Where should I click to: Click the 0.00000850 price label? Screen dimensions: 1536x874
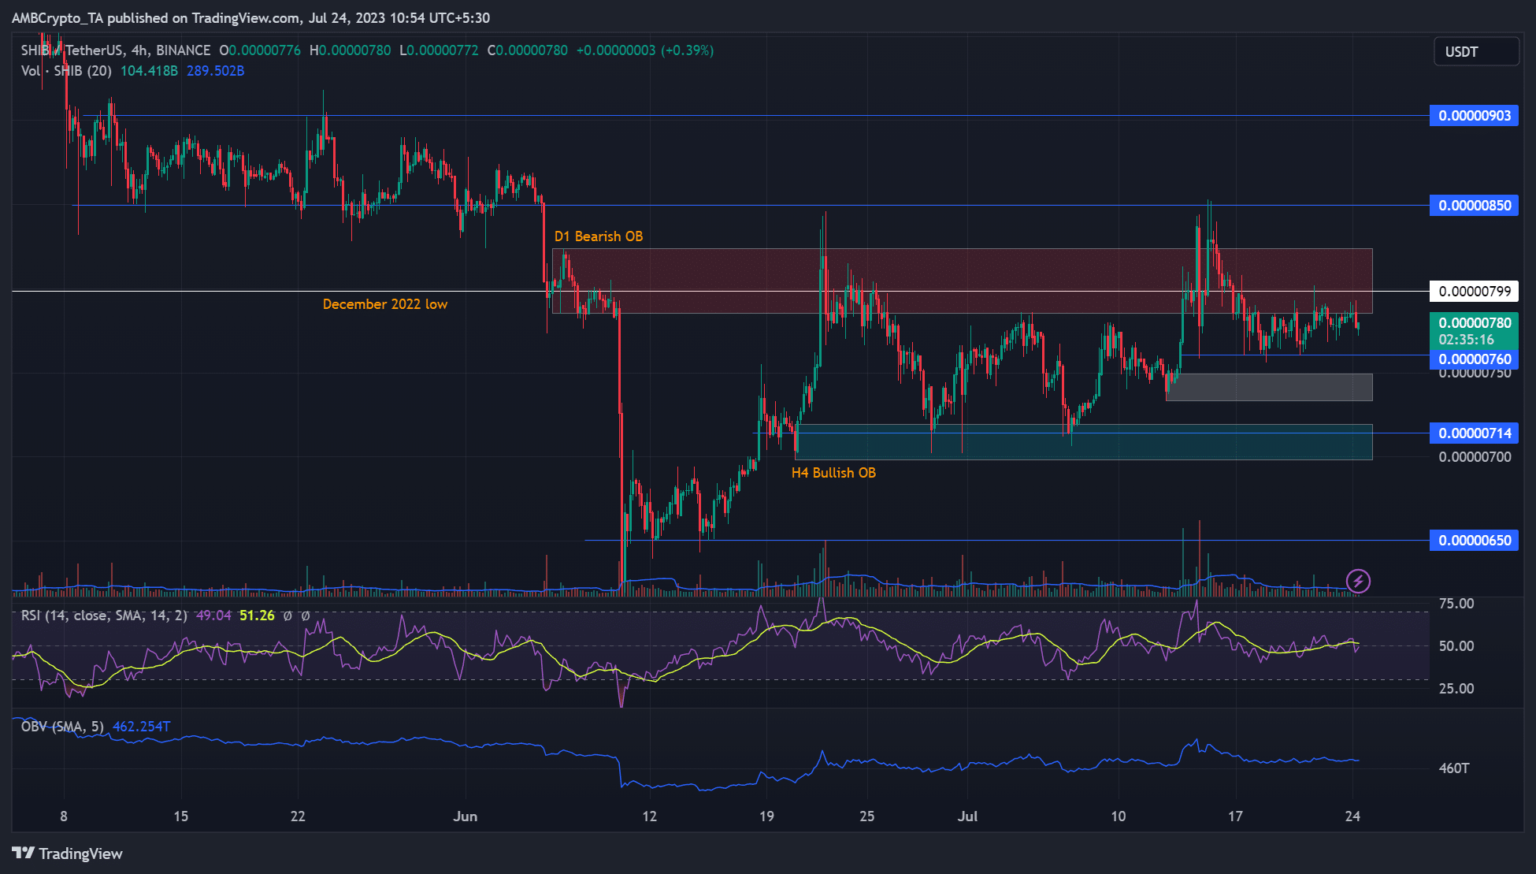[x=1474, y=205]
